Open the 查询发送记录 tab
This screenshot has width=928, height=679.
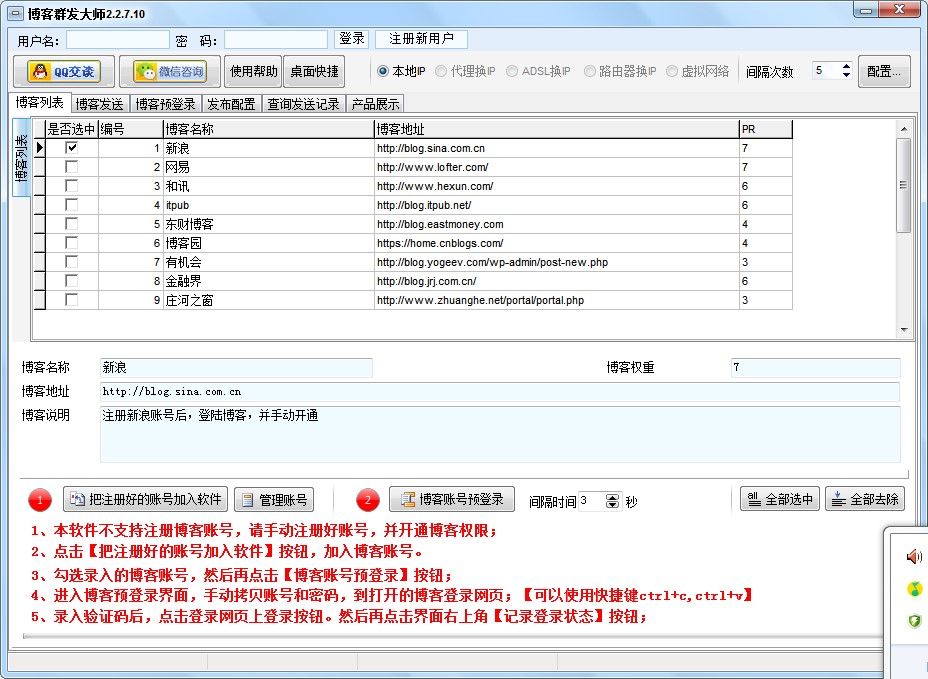[304, 104]
